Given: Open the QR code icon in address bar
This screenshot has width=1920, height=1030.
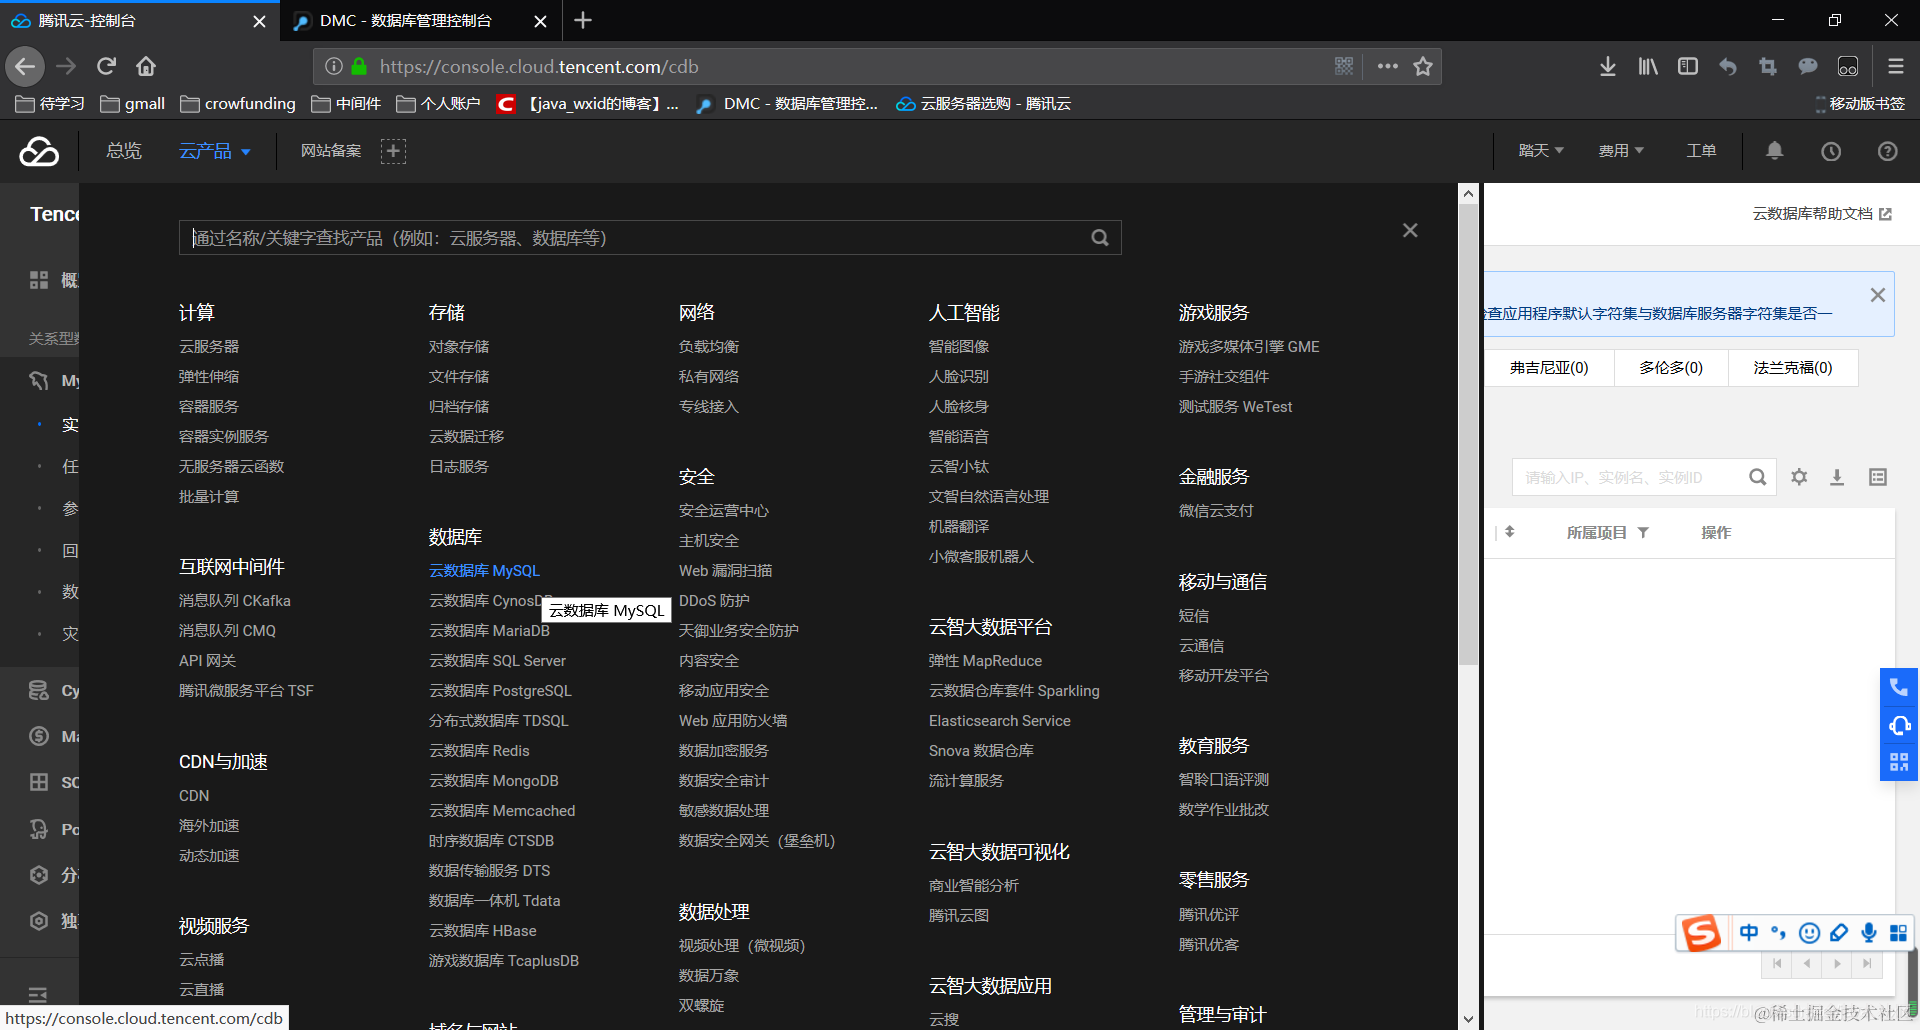Looking at the screenshot, I should 1344,66.
